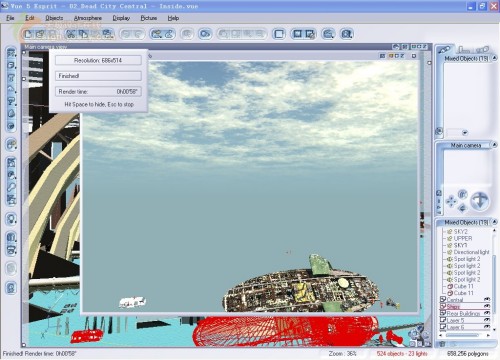Collapse the top Mixed Objects panel
The height and width of the screenshot is (360, 500).
click(495, 58)
